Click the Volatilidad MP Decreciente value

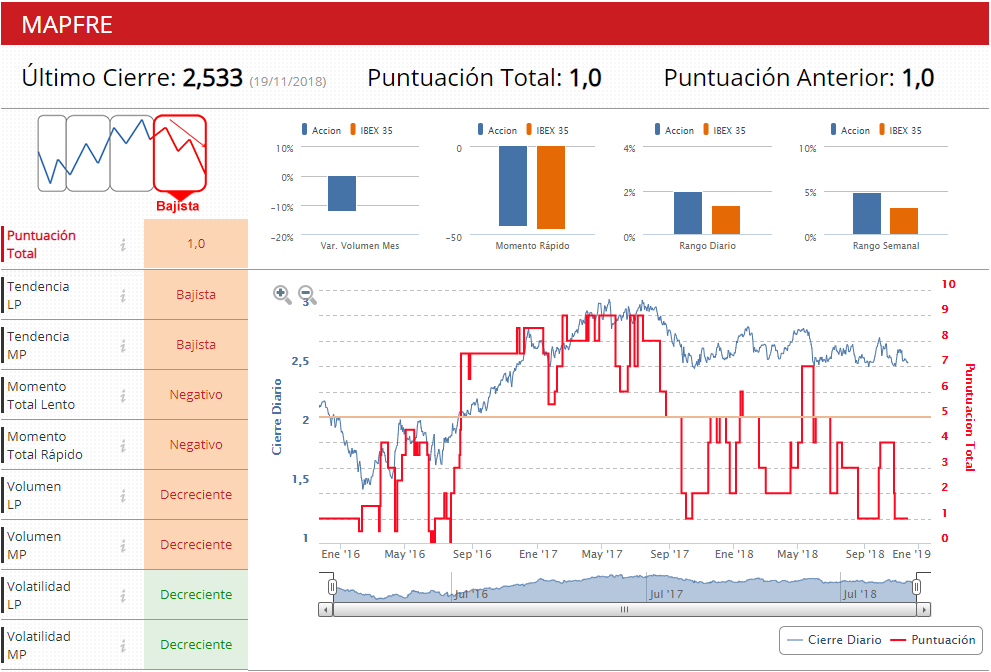tap(196, 644)
